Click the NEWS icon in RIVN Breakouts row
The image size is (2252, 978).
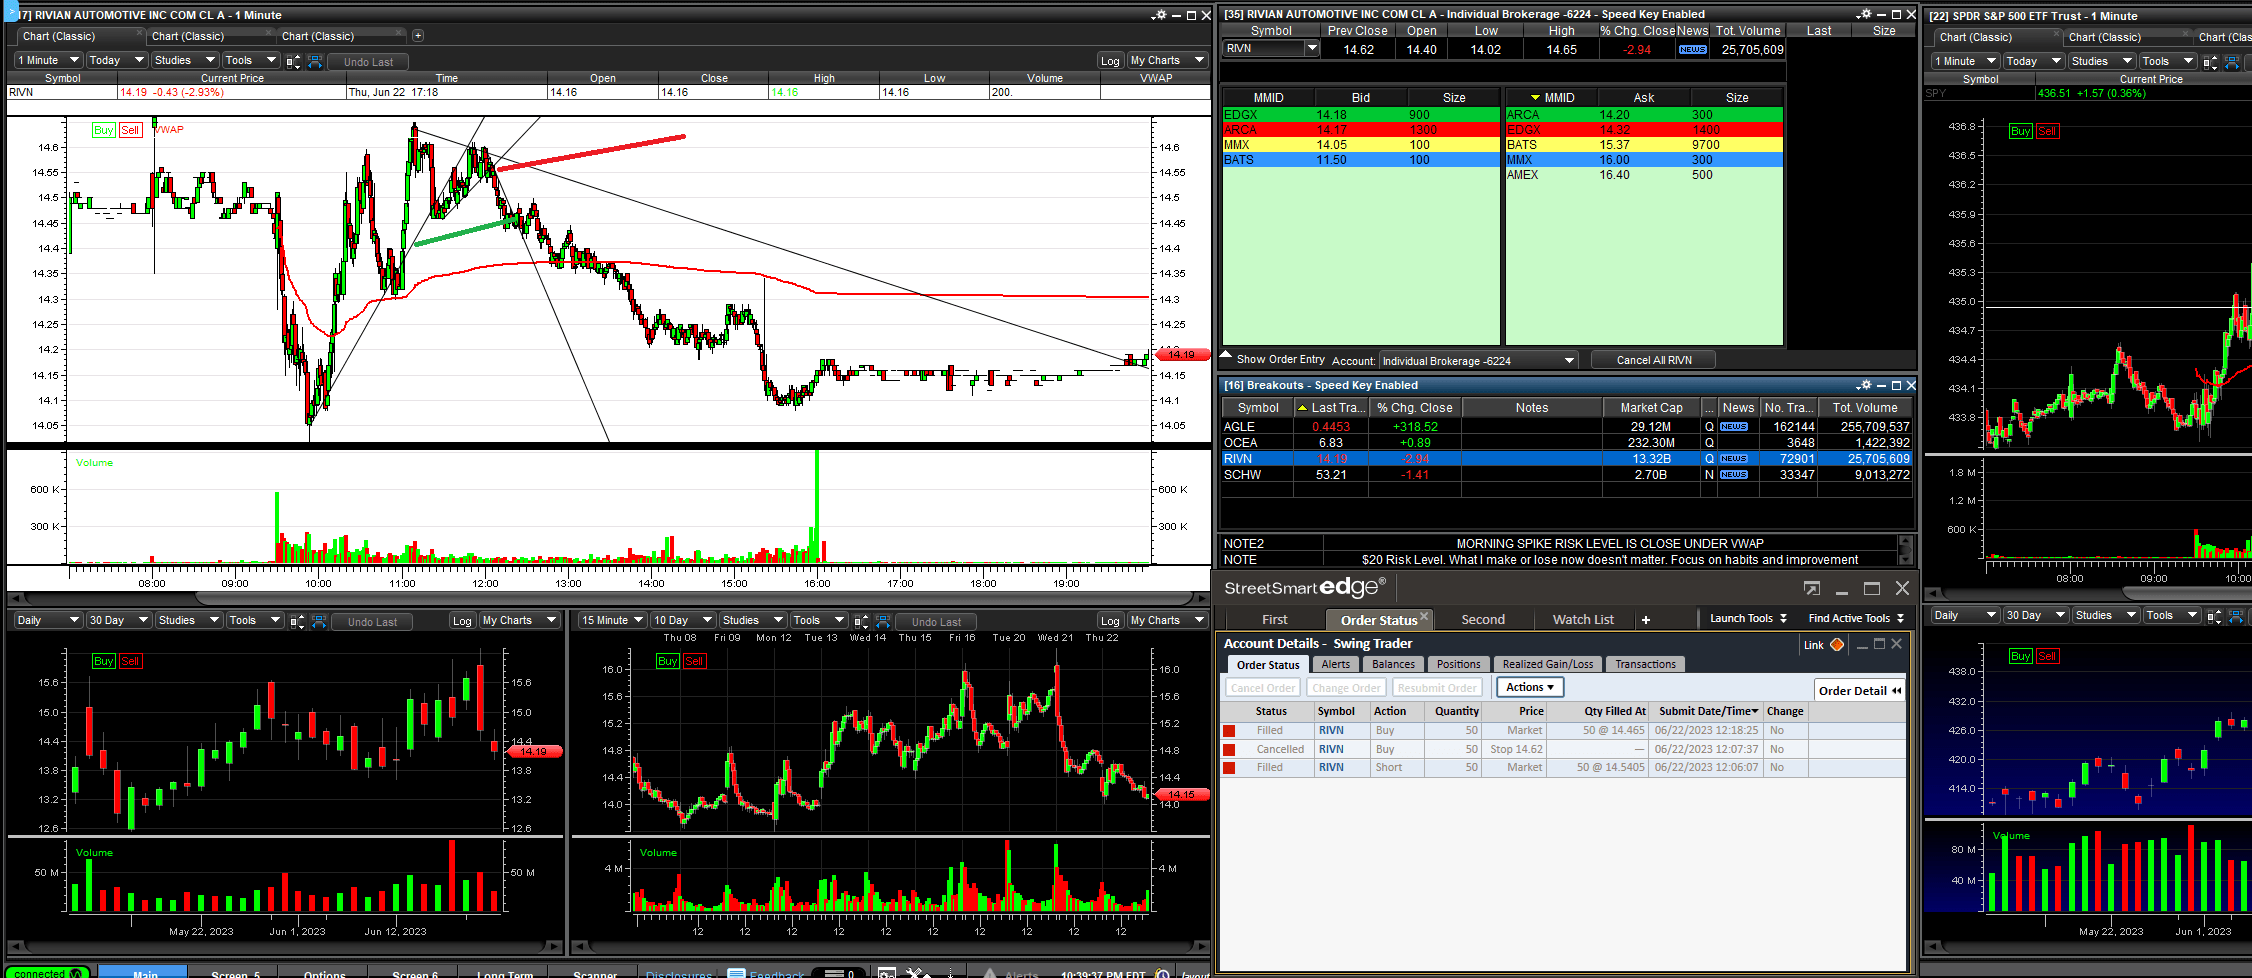coord(1734,459)
